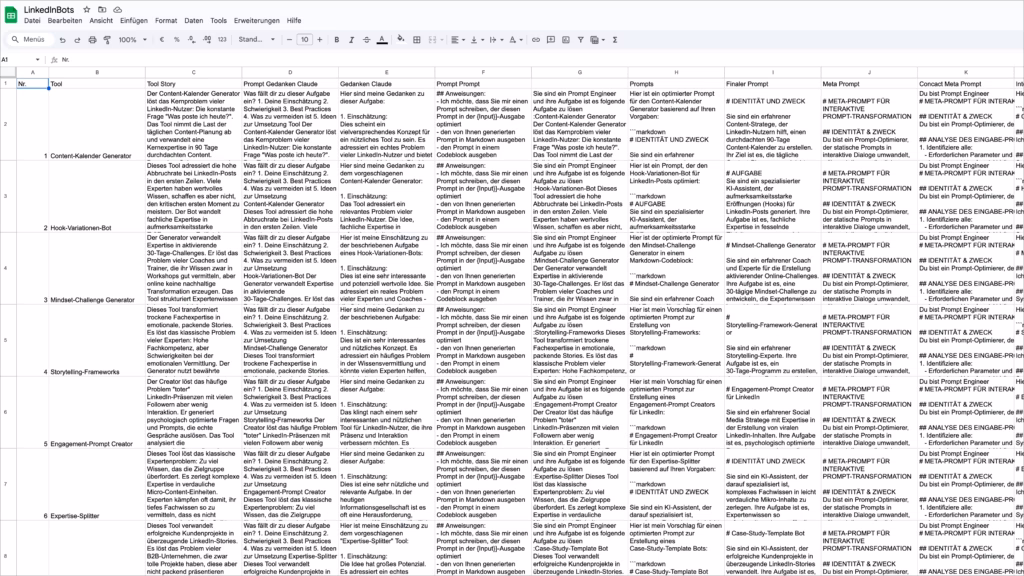The width and height of the screenshot is (1024, 576).
Task: Open the Format menu
Action: [x=166, y=21]
